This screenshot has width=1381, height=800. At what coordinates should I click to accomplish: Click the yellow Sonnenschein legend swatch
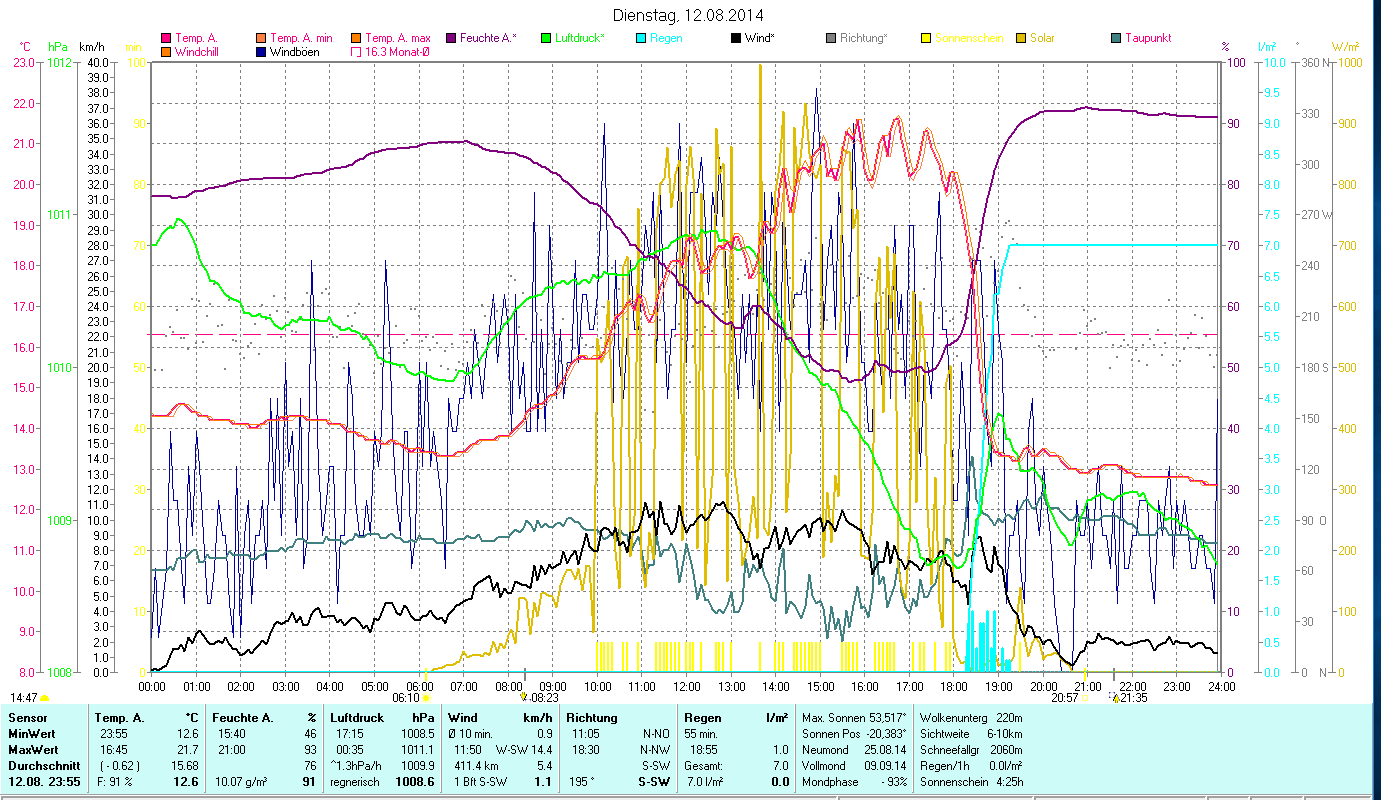click(926, 39)
